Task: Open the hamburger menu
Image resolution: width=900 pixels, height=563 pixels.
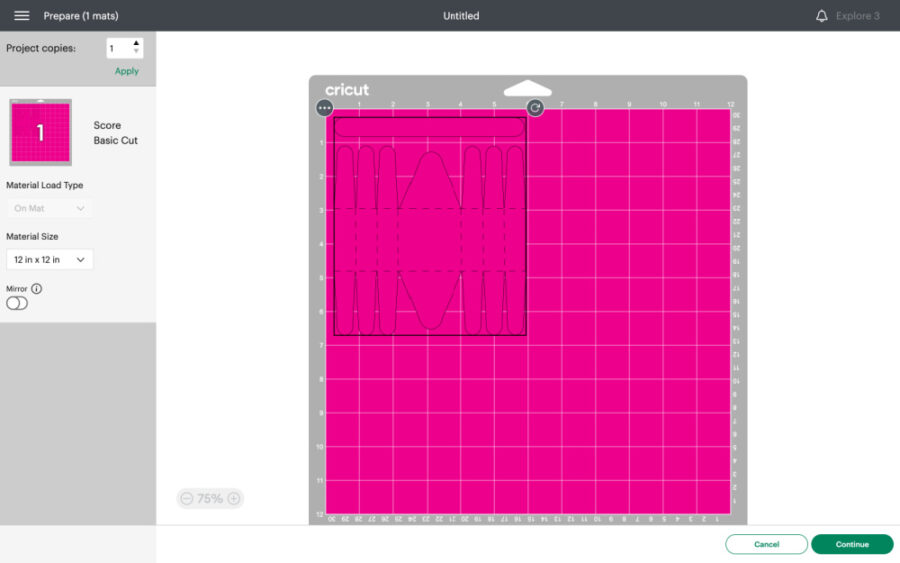Action: (21, 16)
